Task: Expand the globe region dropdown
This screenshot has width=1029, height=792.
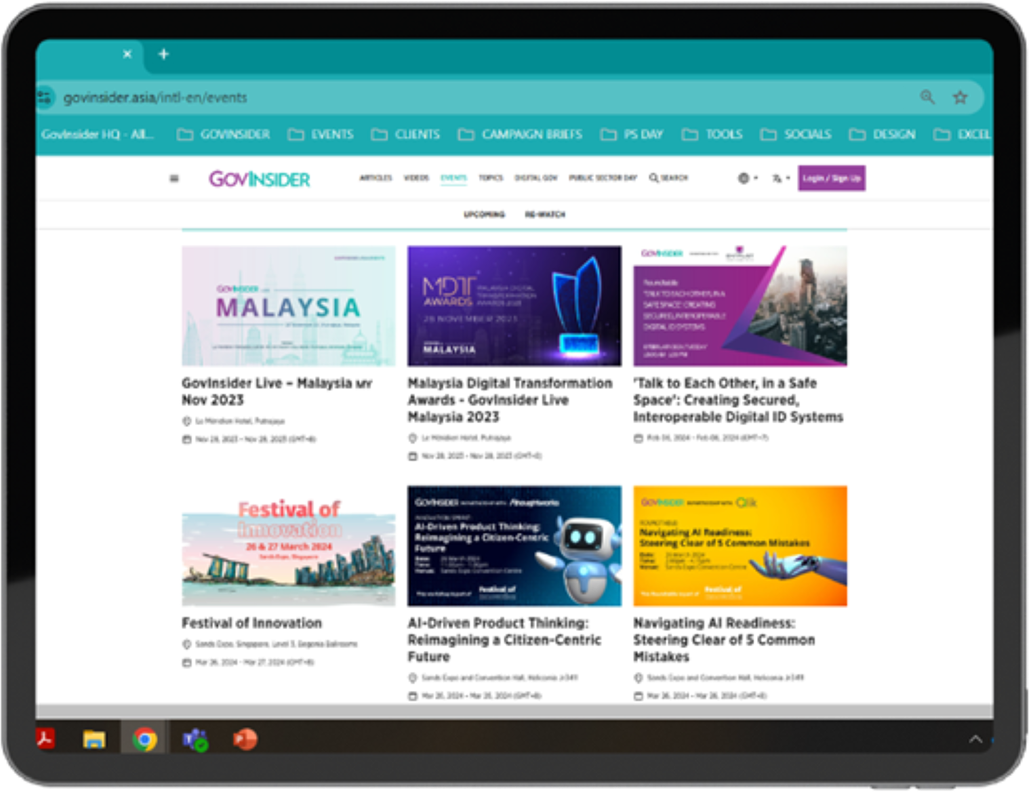Action: pyautogui.click(x=746, y=178)
